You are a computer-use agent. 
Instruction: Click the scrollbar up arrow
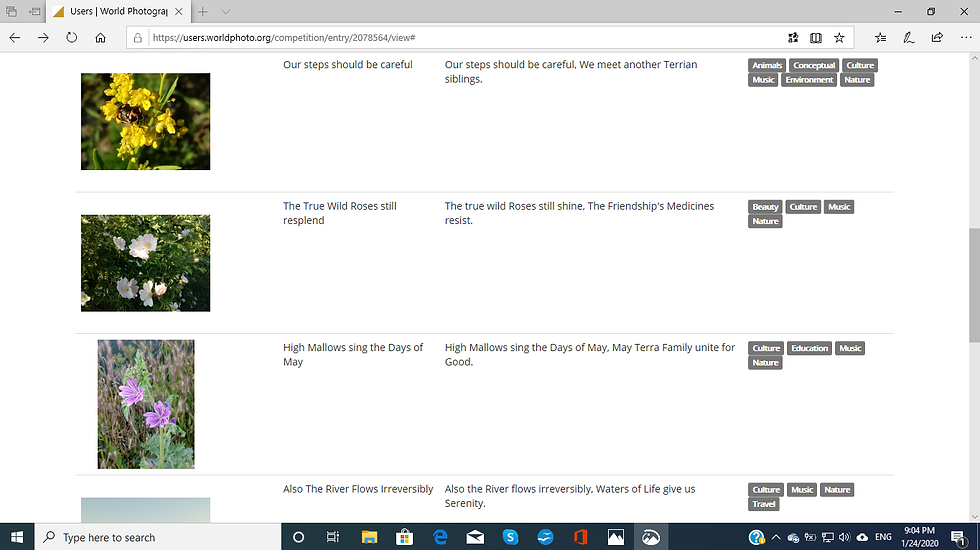(x=974, y=58)
